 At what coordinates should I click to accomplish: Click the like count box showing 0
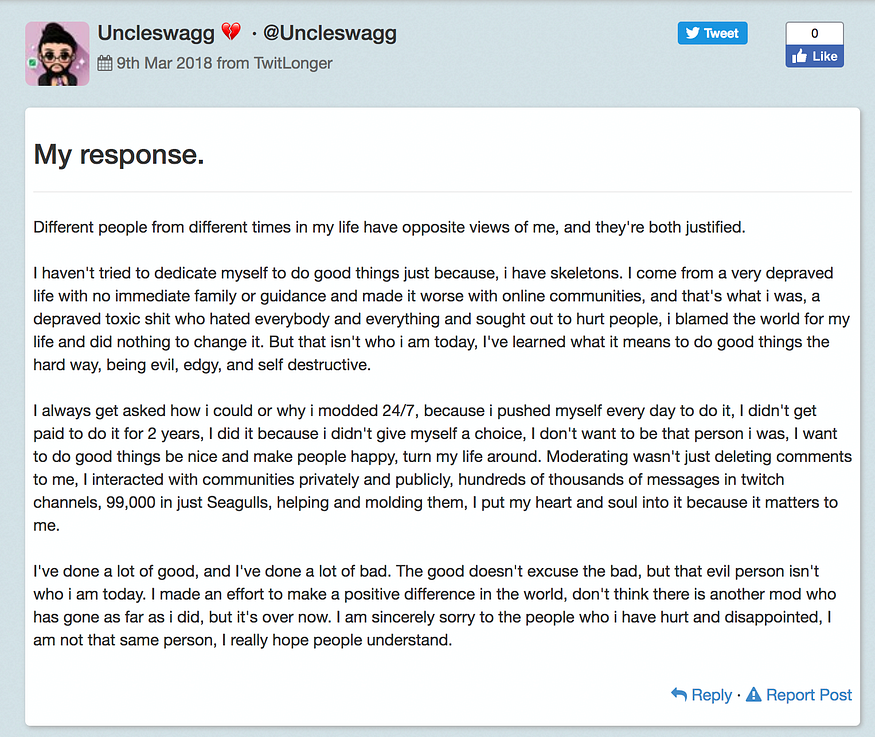814,33
